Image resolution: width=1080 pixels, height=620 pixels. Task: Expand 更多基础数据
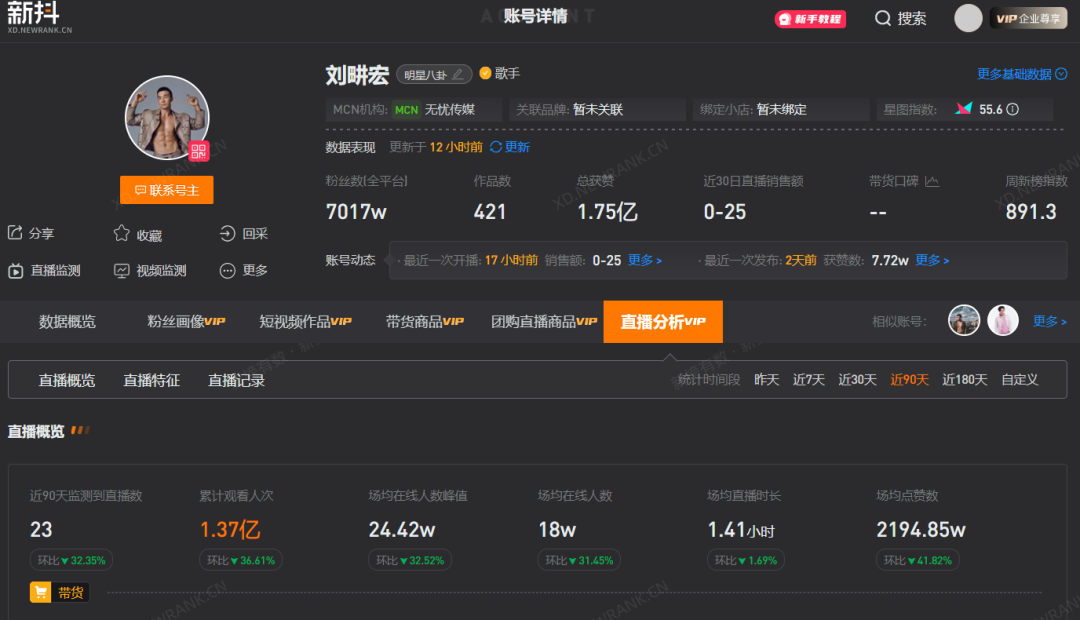(1022, 74)
